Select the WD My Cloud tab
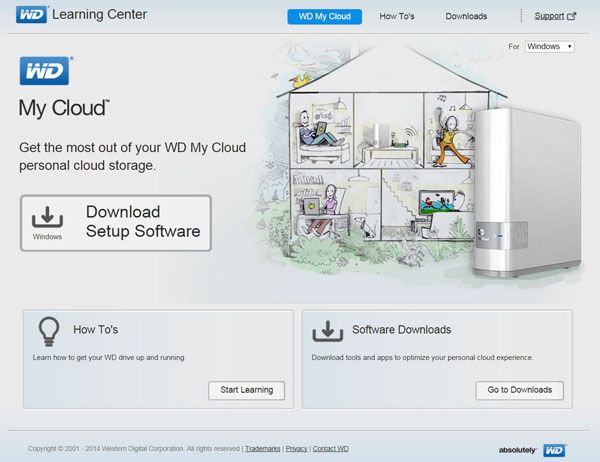The image size is (600, 462). (x=324, y=16)
